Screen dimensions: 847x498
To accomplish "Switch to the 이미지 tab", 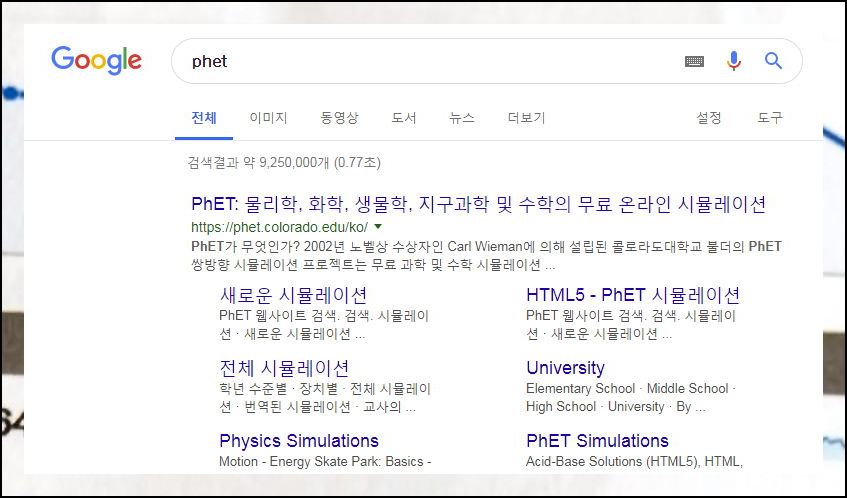I will pos(268,118).
